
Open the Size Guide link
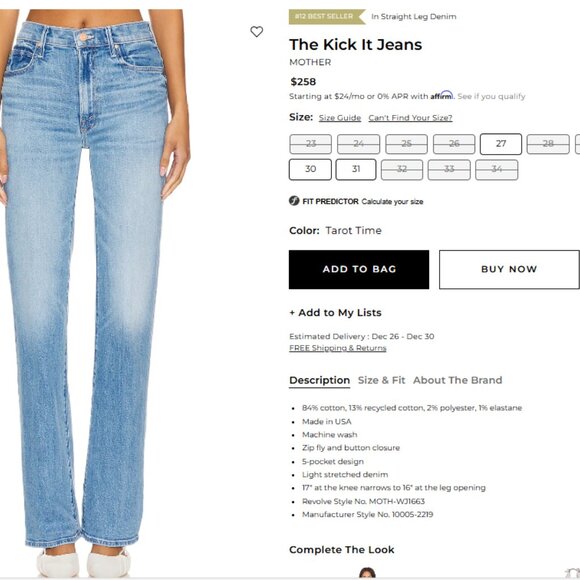pos(340,118)
